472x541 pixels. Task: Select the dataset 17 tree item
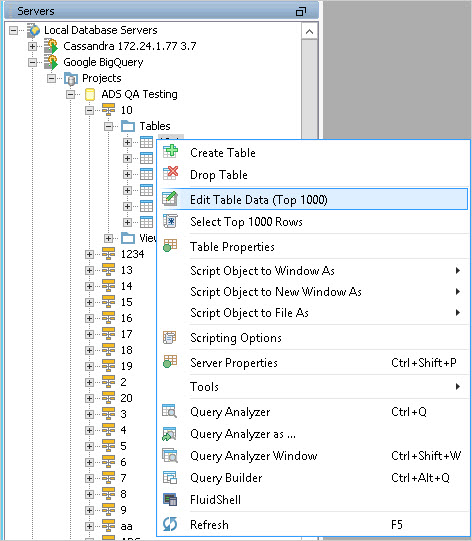(126, 334)
